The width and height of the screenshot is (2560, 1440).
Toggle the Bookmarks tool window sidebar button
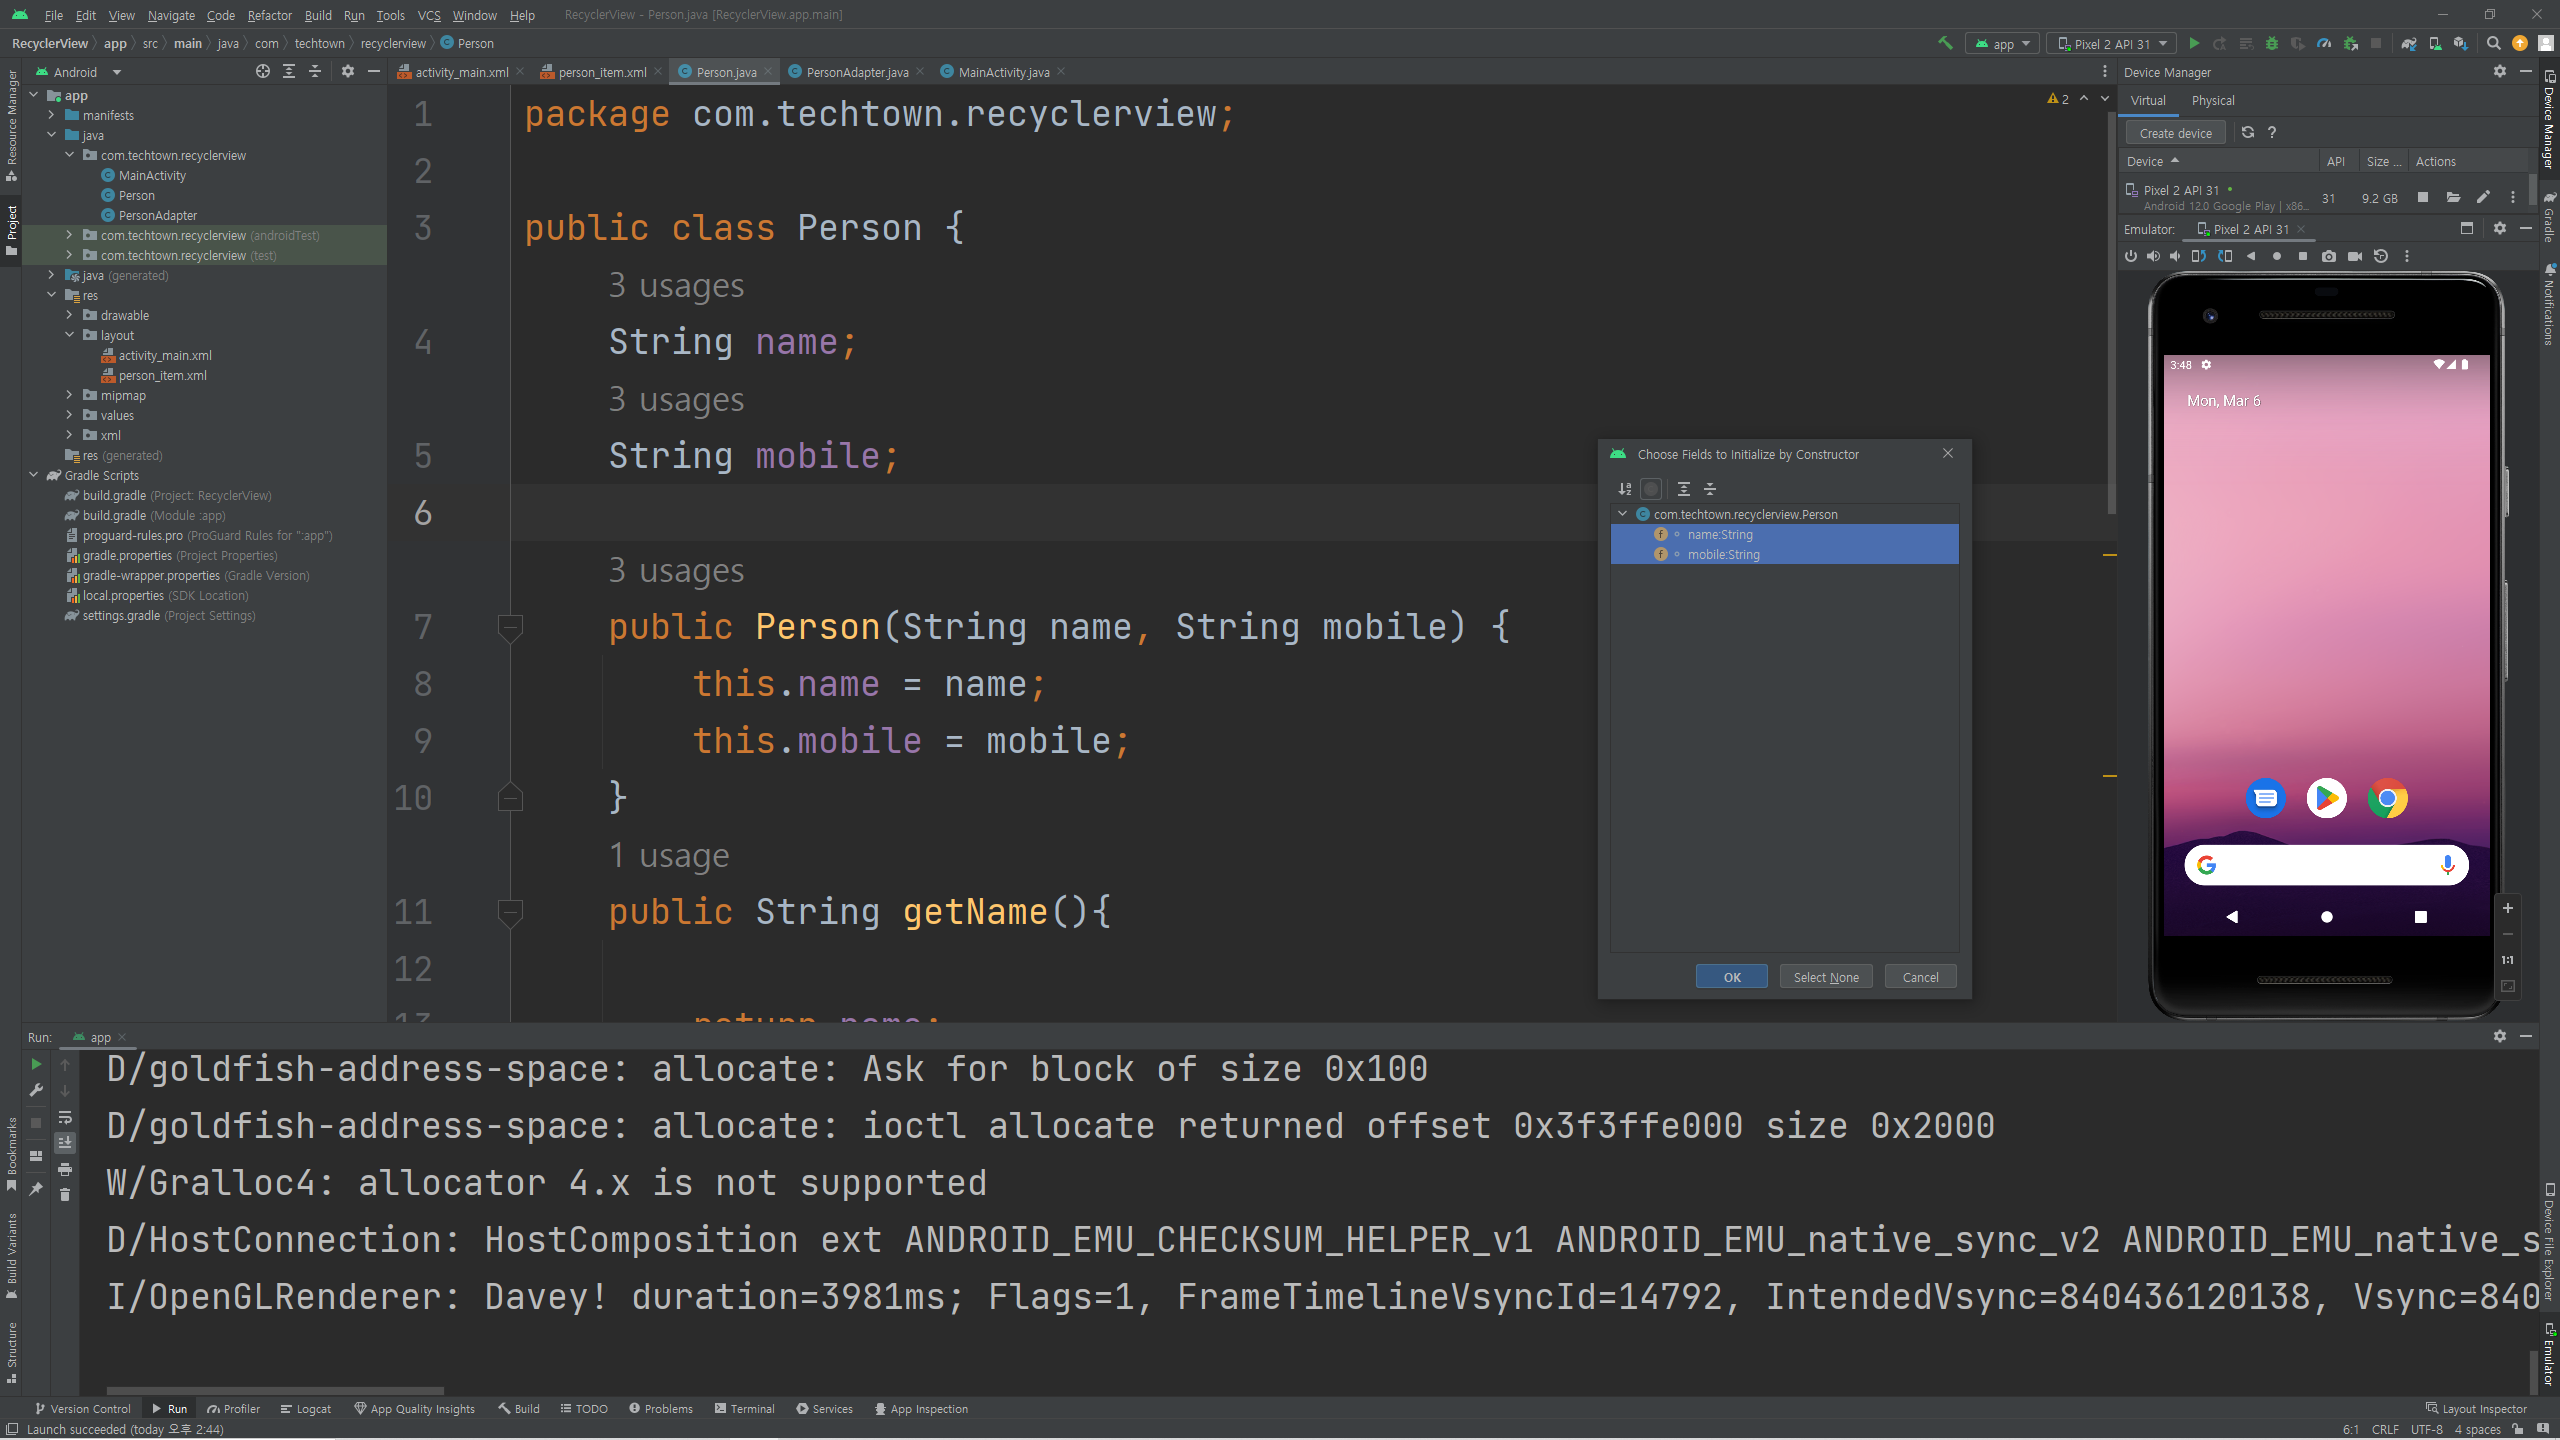[12, 1154]
